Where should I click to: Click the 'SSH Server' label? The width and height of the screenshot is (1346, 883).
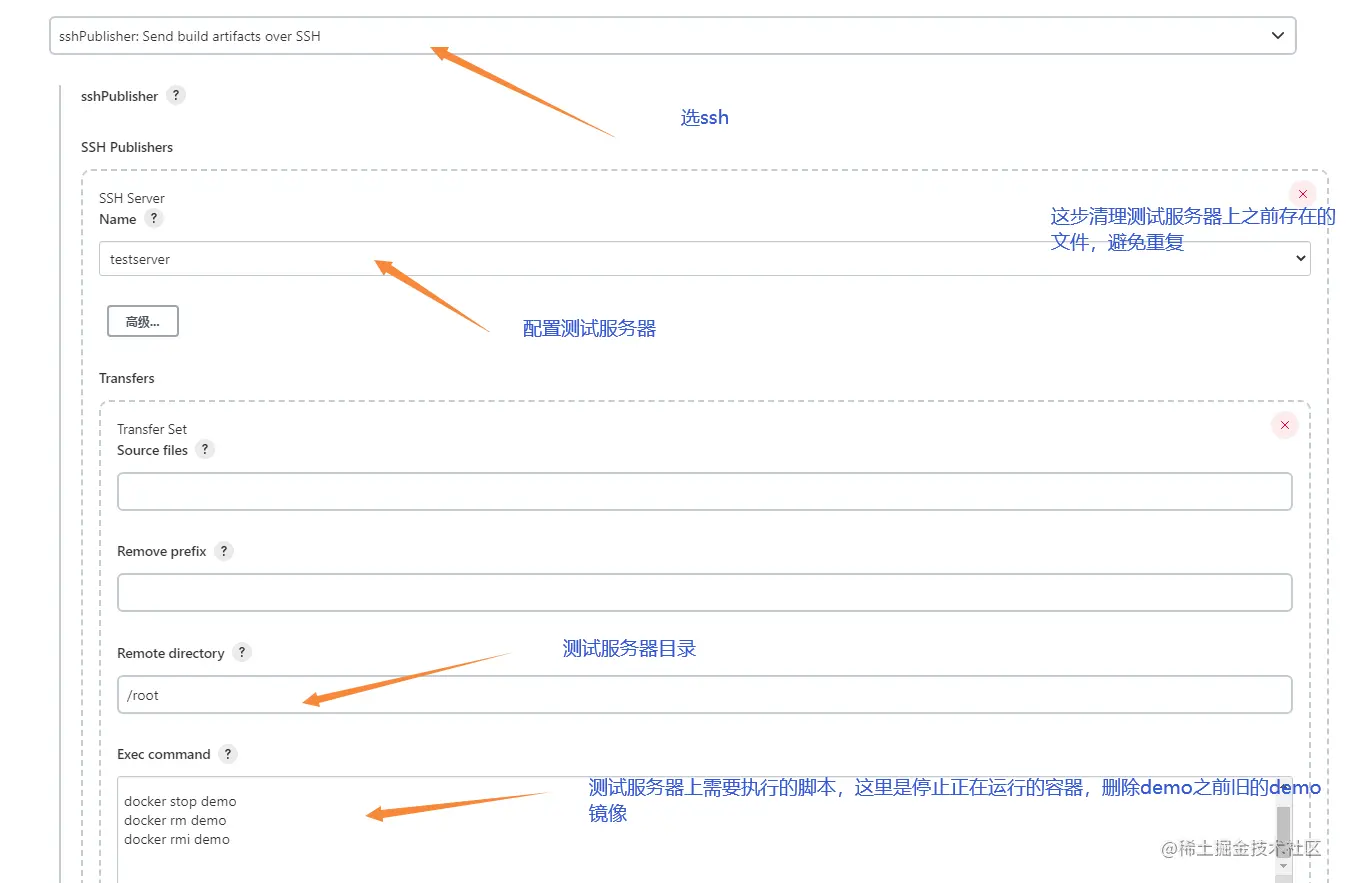(x=132, y=198)
